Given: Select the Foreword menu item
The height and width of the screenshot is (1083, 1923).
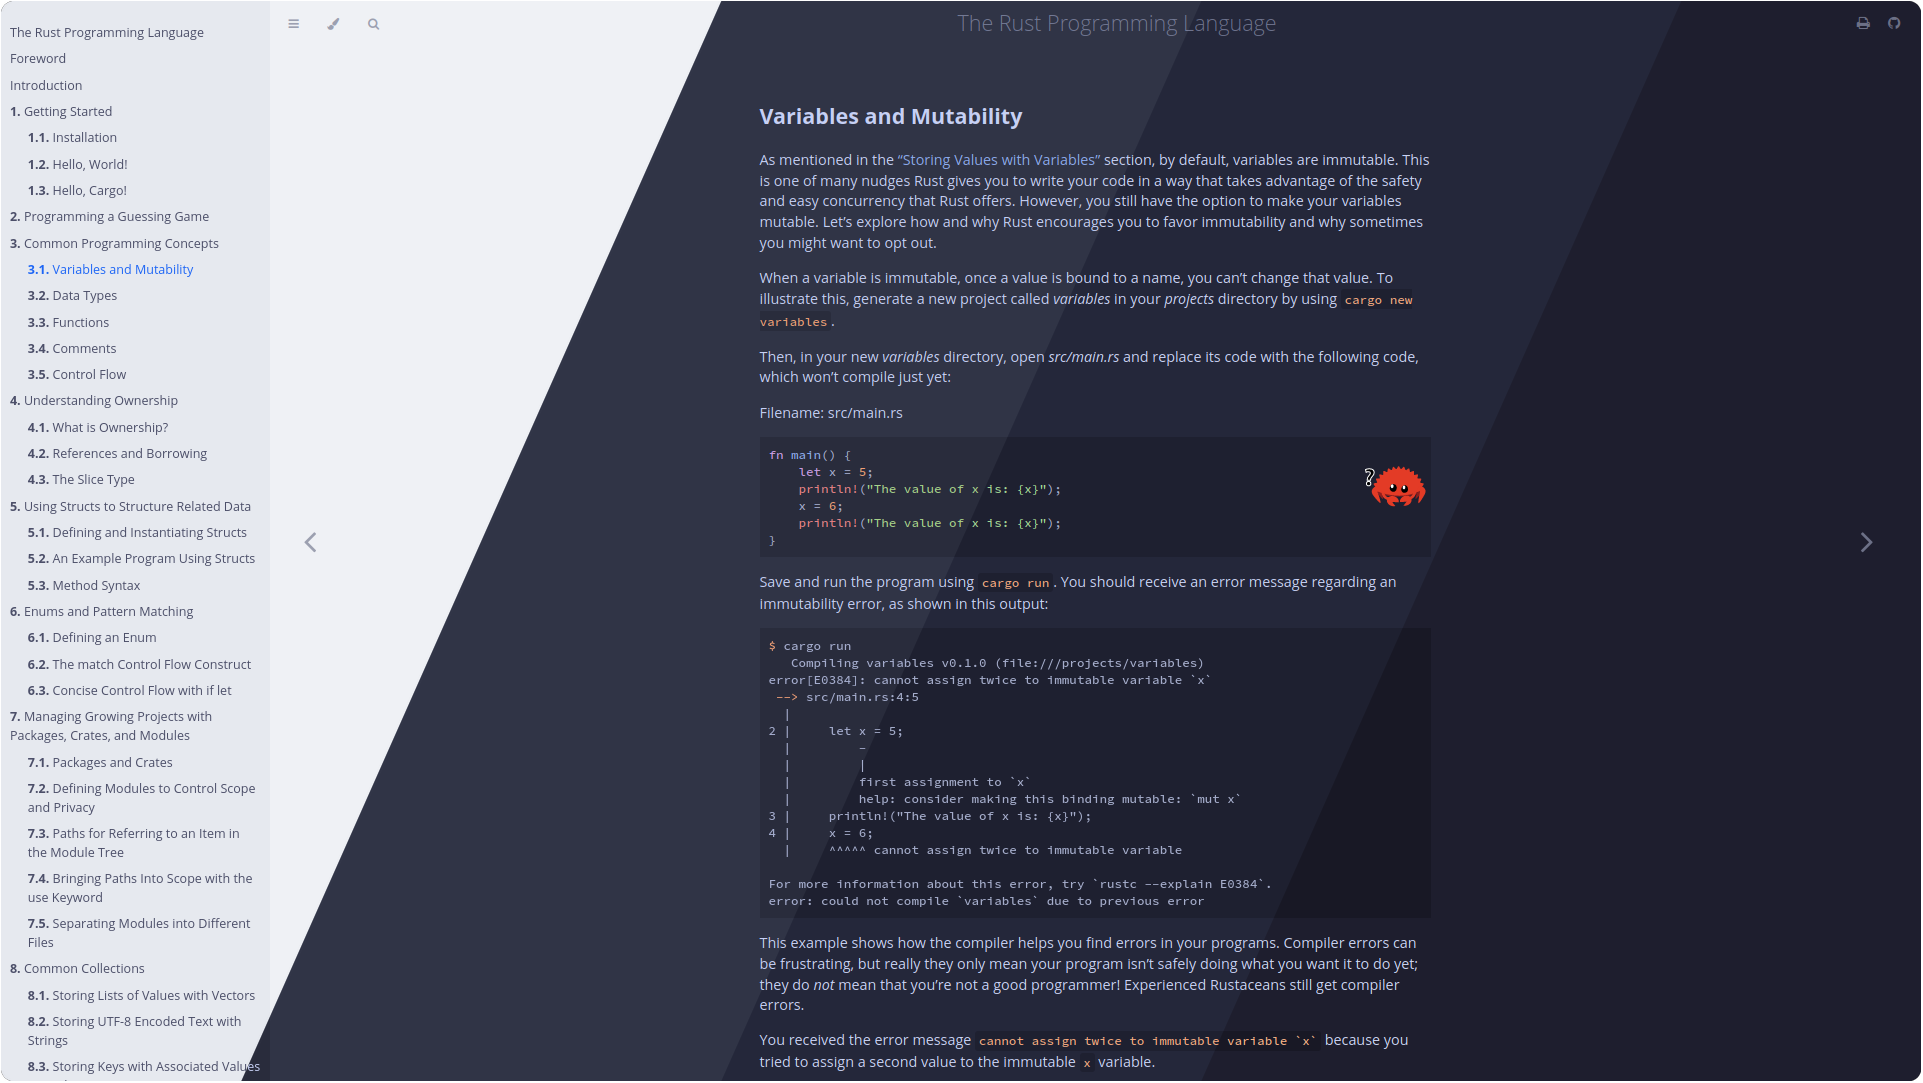Looking at the screenshot, I should tap(37, 58).
